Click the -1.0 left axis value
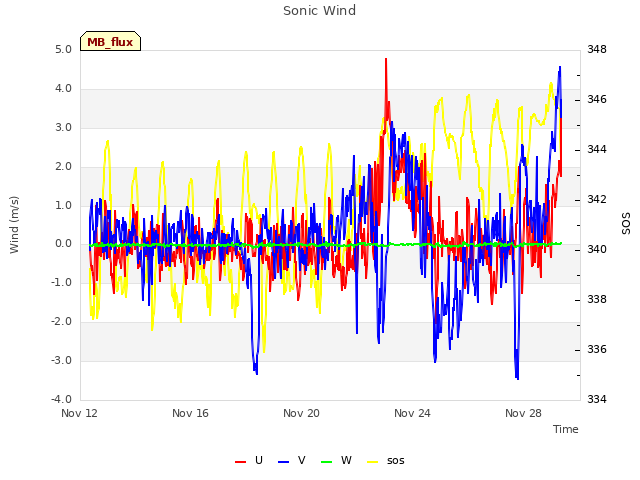 61,282
